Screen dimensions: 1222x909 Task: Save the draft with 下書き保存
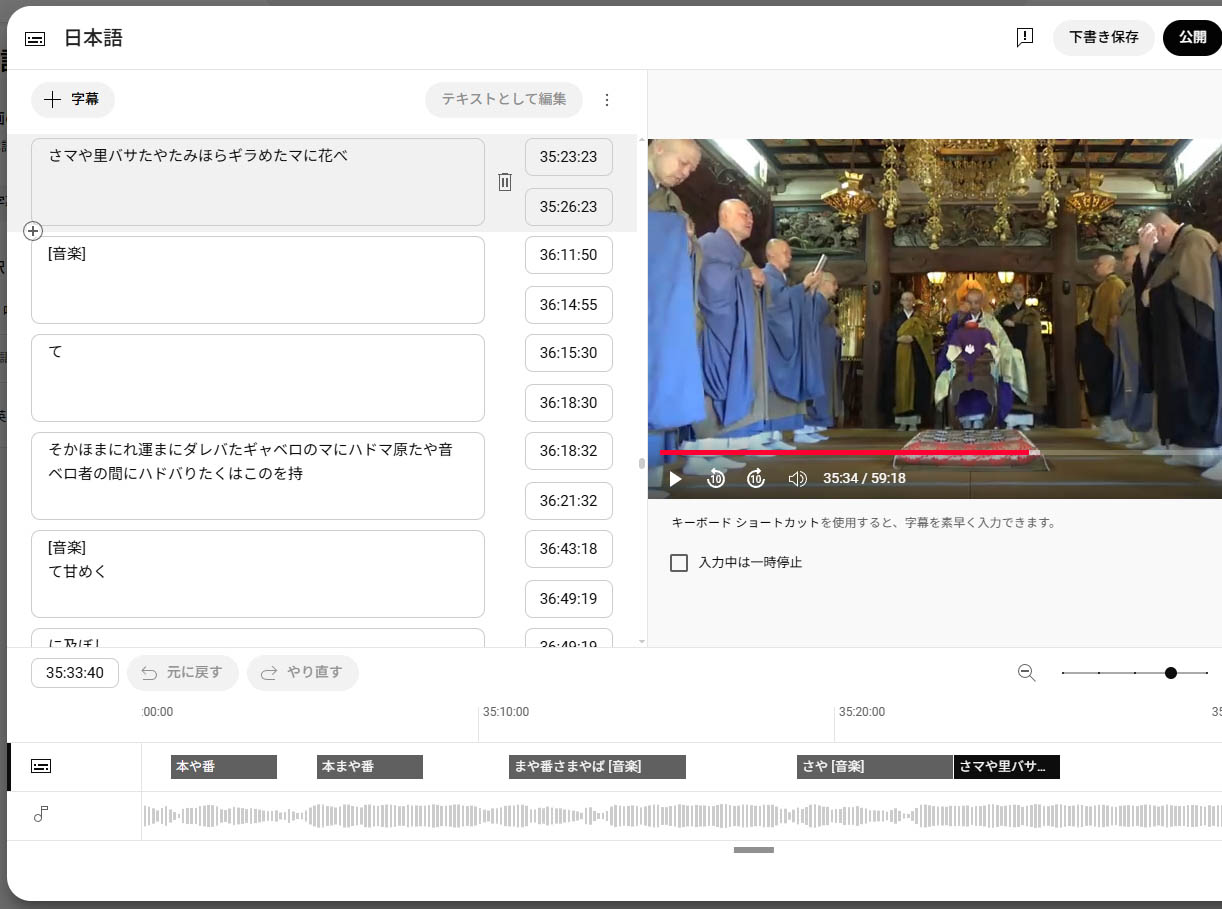coord(1104,37)
